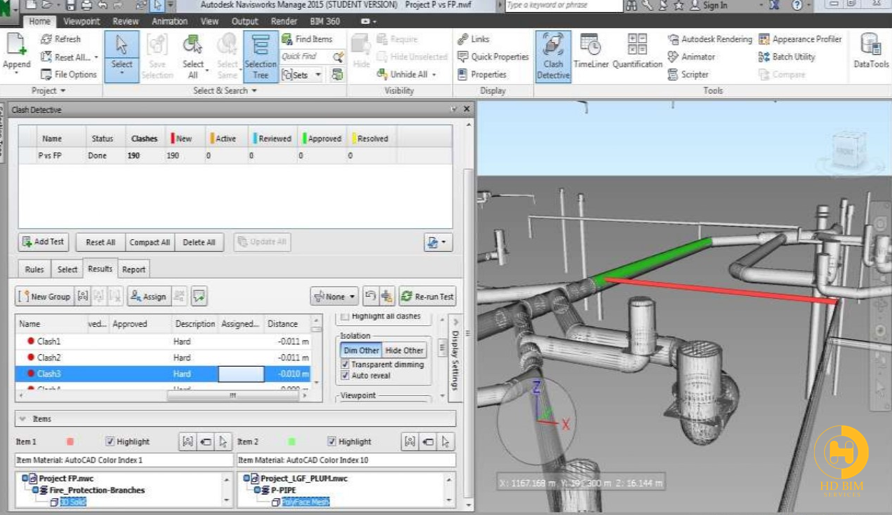Viewport: 893px width, 515px height.
Task: Click the Select All icon
Action: coord(192,44)
